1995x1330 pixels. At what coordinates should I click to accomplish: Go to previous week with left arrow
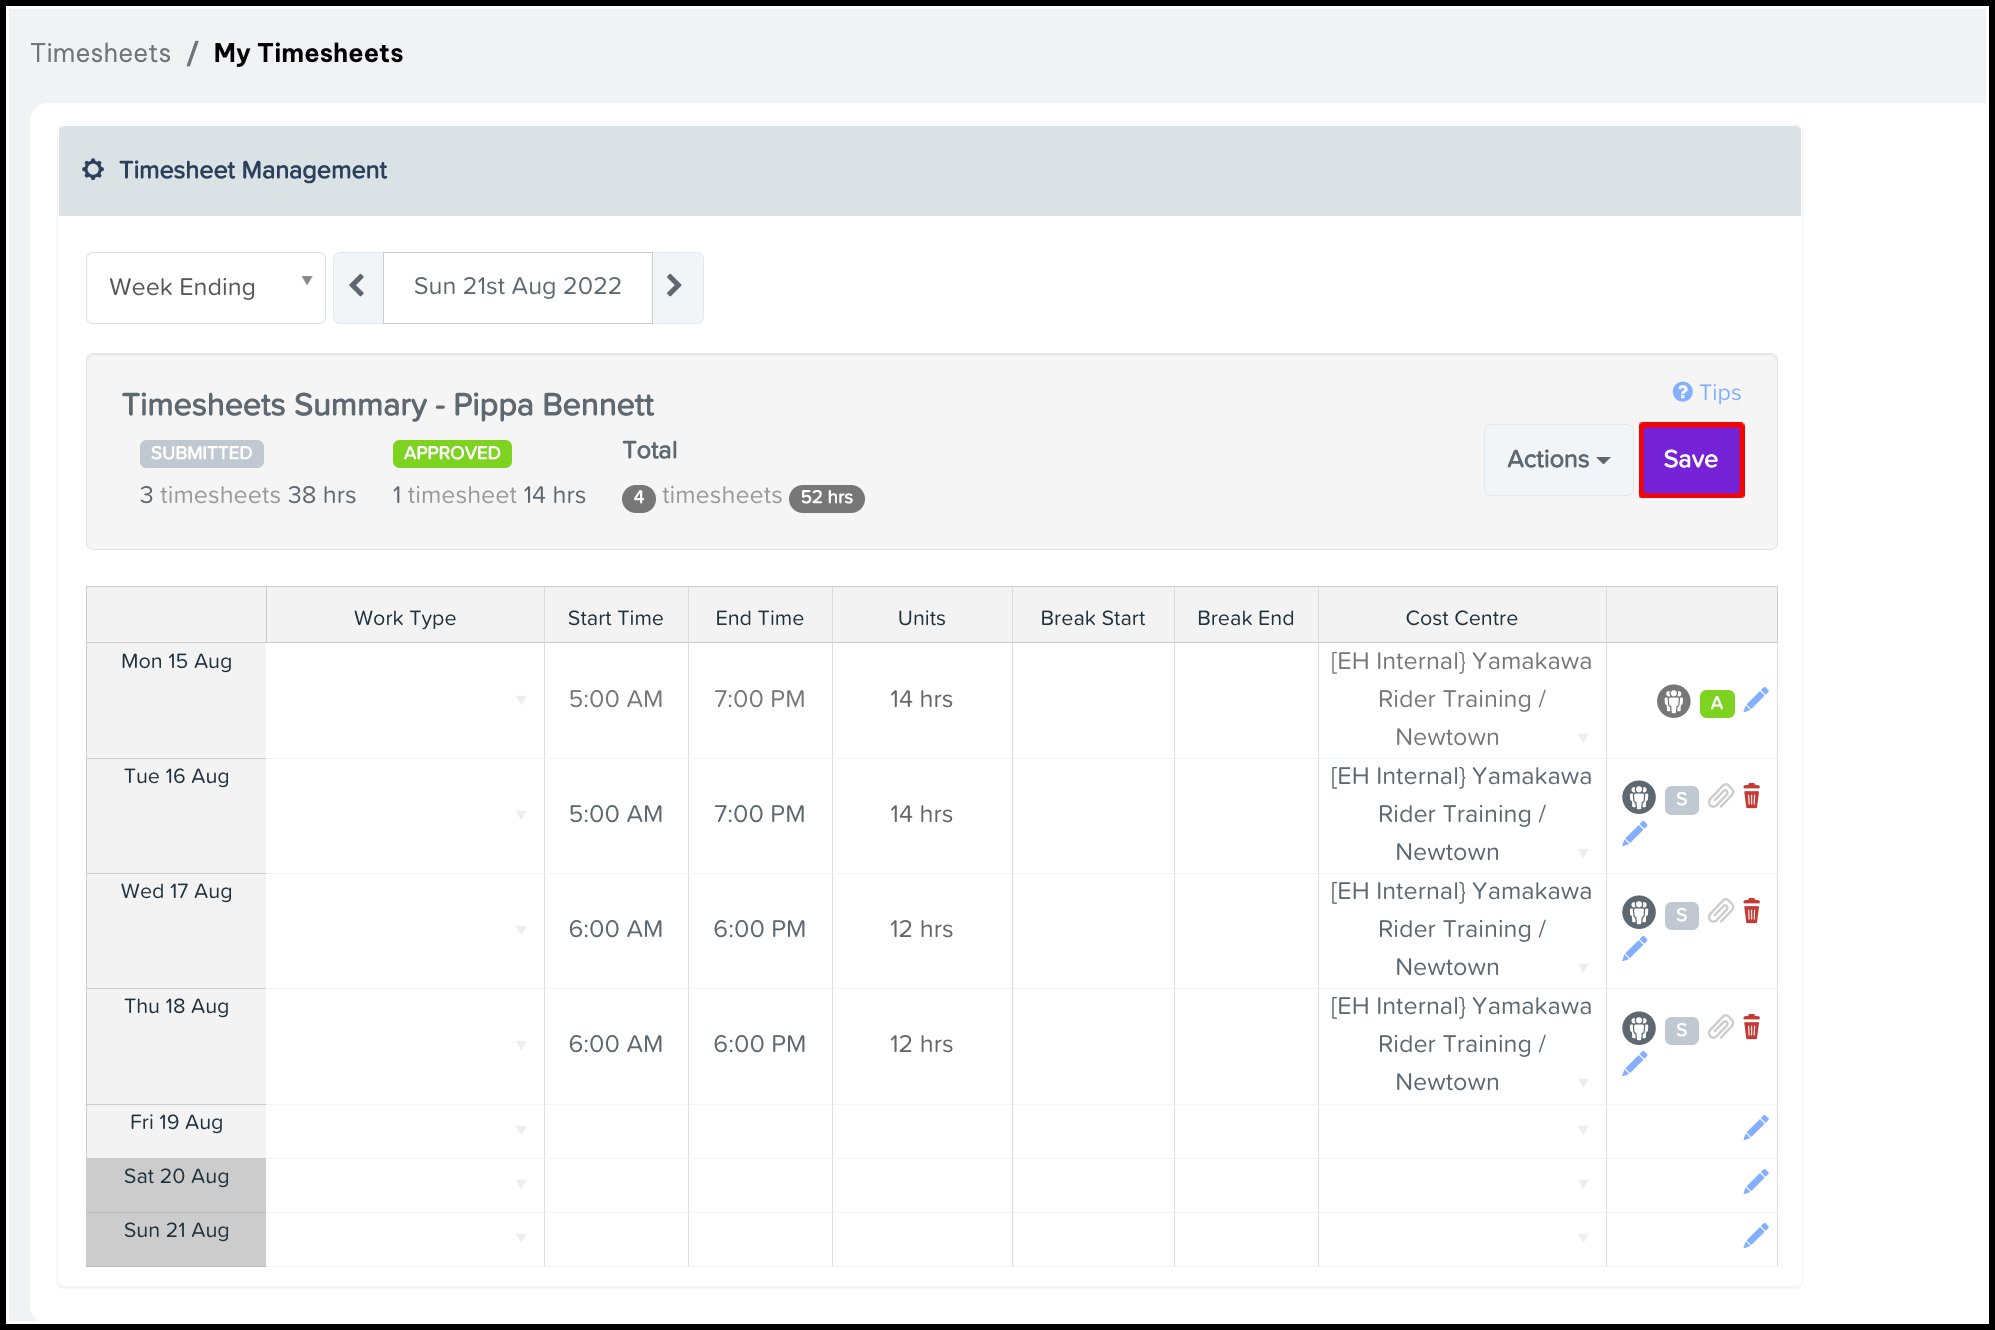(x=358, y=287)
